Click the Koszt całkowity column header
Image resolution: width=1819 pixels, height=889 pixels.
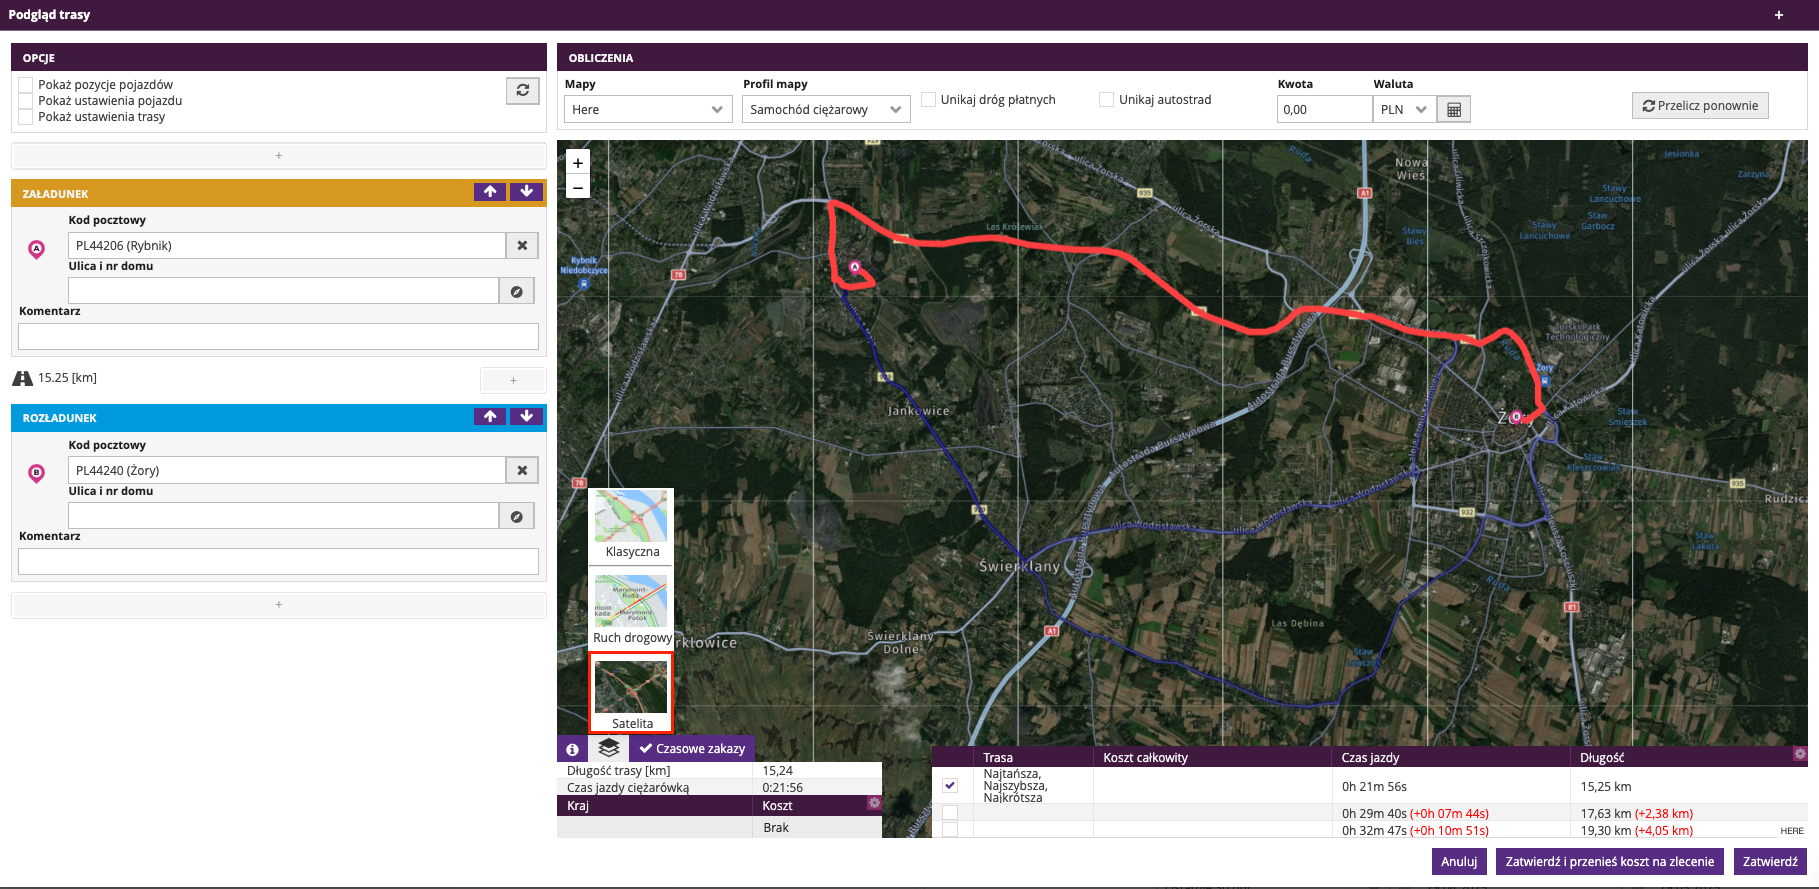(1212, 757)
